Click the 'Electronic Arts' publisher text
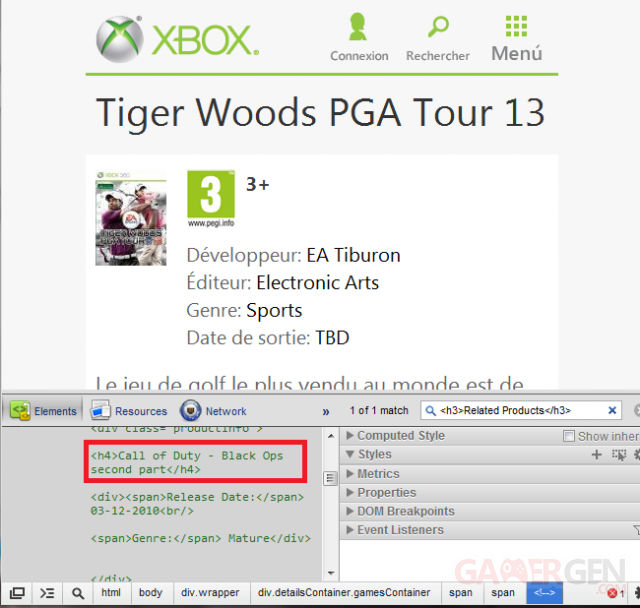 pos(318,283)
